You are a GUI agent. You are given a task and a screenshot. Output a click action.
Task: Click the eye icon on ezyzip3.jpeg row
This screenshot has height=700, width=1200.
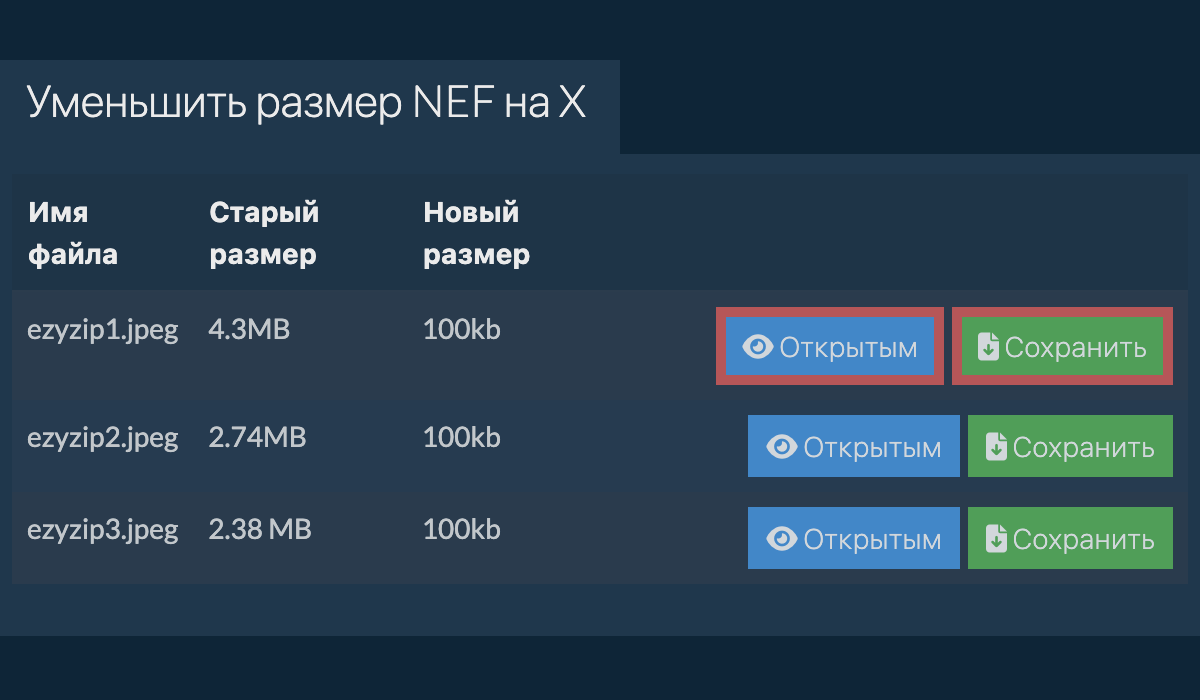pos(783,538)
